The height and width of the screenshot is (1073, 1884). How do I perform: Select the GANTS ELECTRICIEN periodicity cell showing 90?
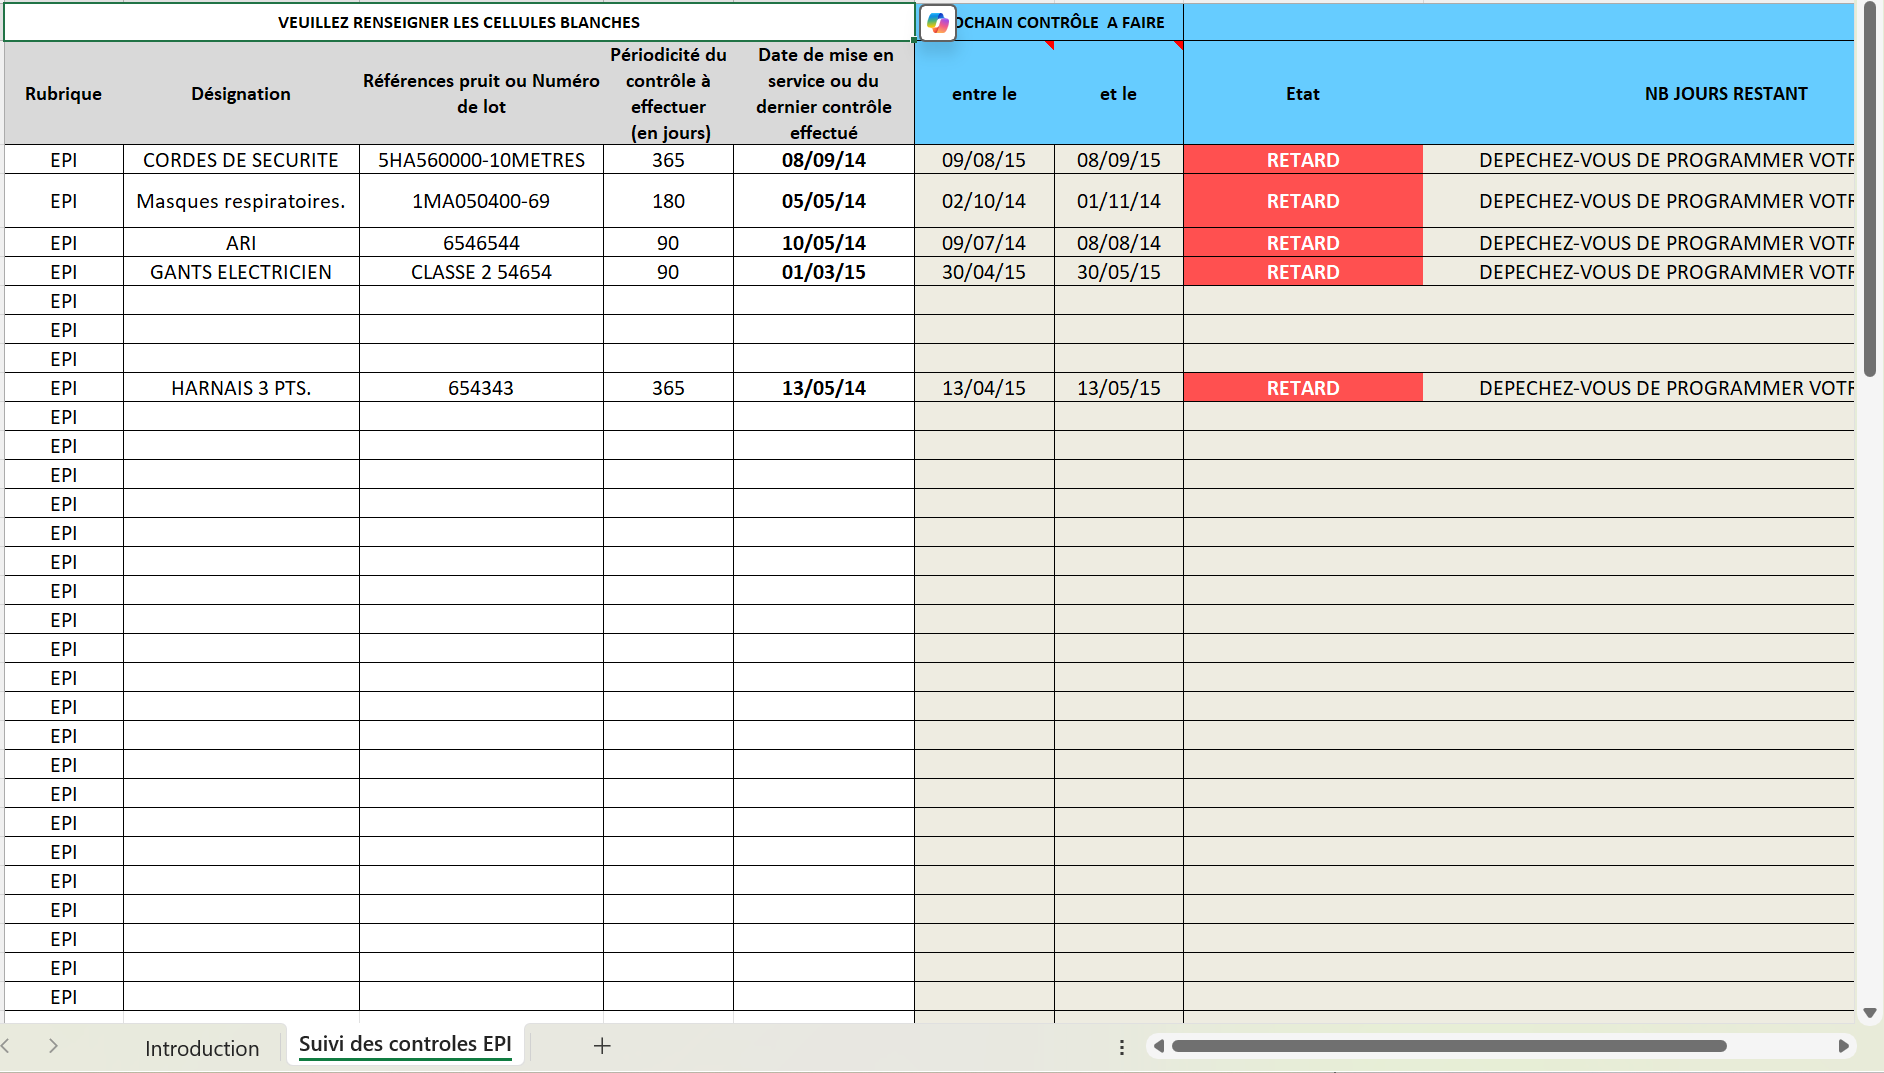pos(668,272)
